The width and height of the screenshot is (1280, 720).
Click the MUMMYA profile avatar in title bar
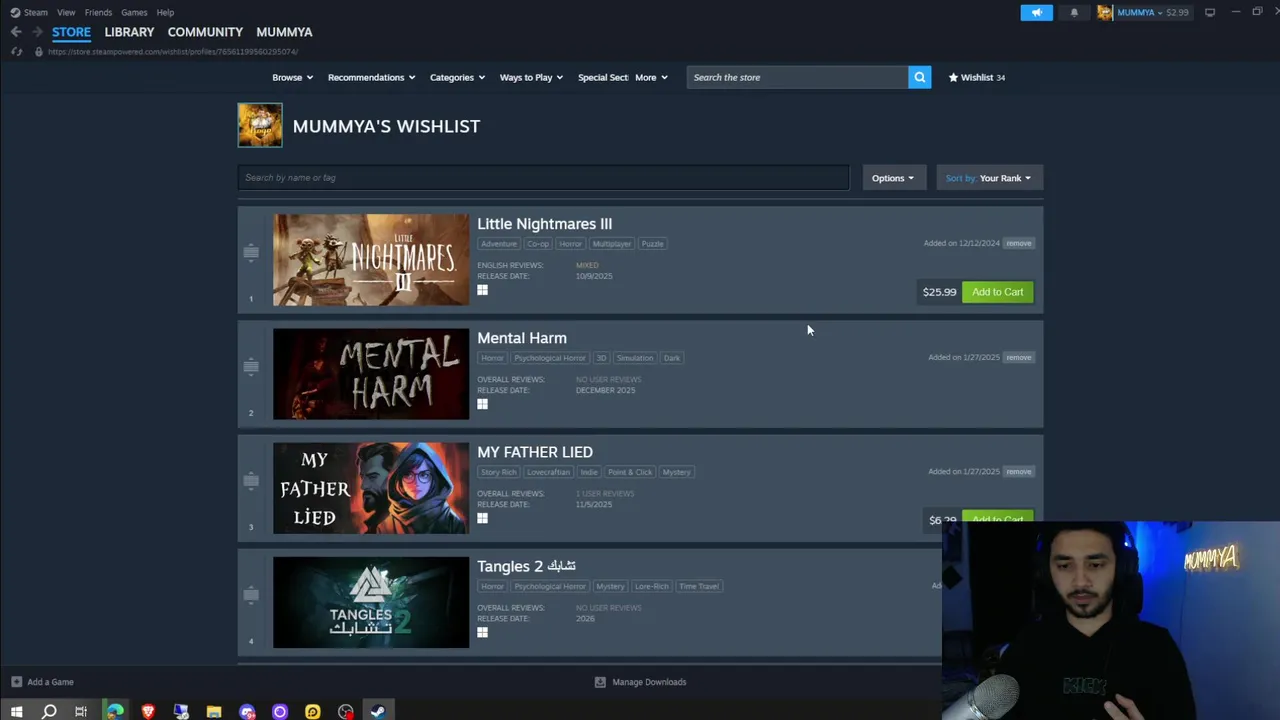[x=1105, y=12]
